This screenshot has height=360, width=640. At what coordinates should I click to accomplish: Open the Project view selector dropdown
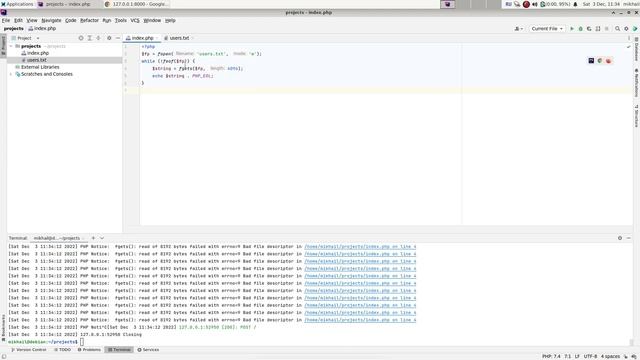(25, 38)
